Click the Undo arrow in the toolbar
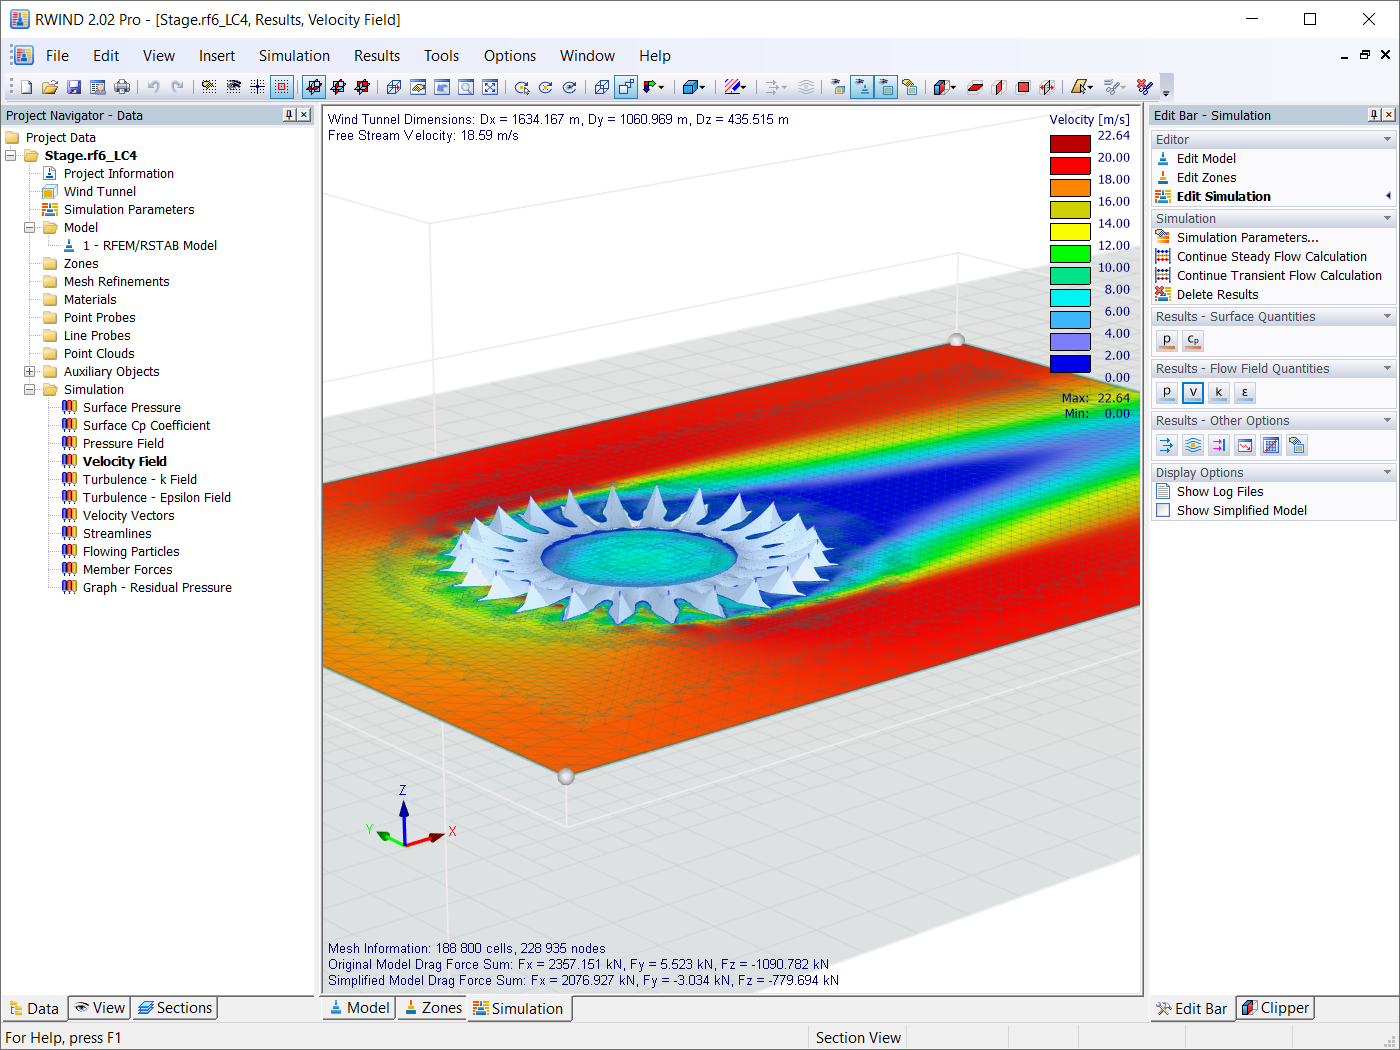Image resolution: width=1400 pixels, height=1050 pixels. (153, 87)
